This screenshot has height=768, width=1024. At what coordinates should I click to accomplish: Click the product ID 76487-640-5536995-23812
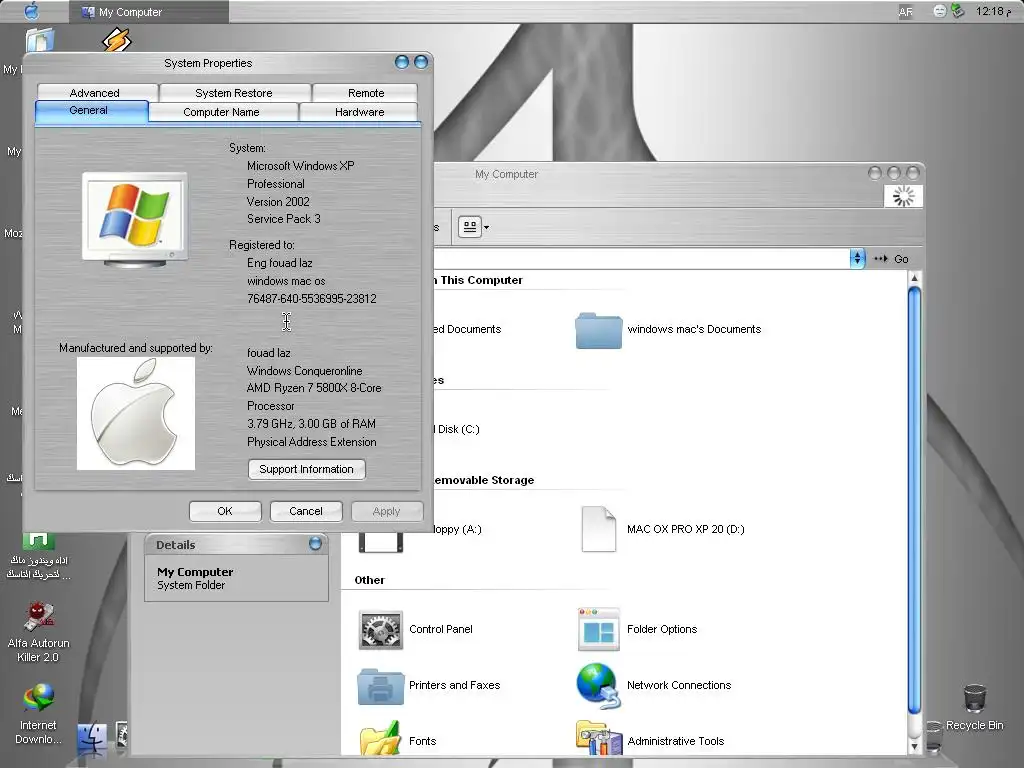pyautogui.click(x=312, y=298)
